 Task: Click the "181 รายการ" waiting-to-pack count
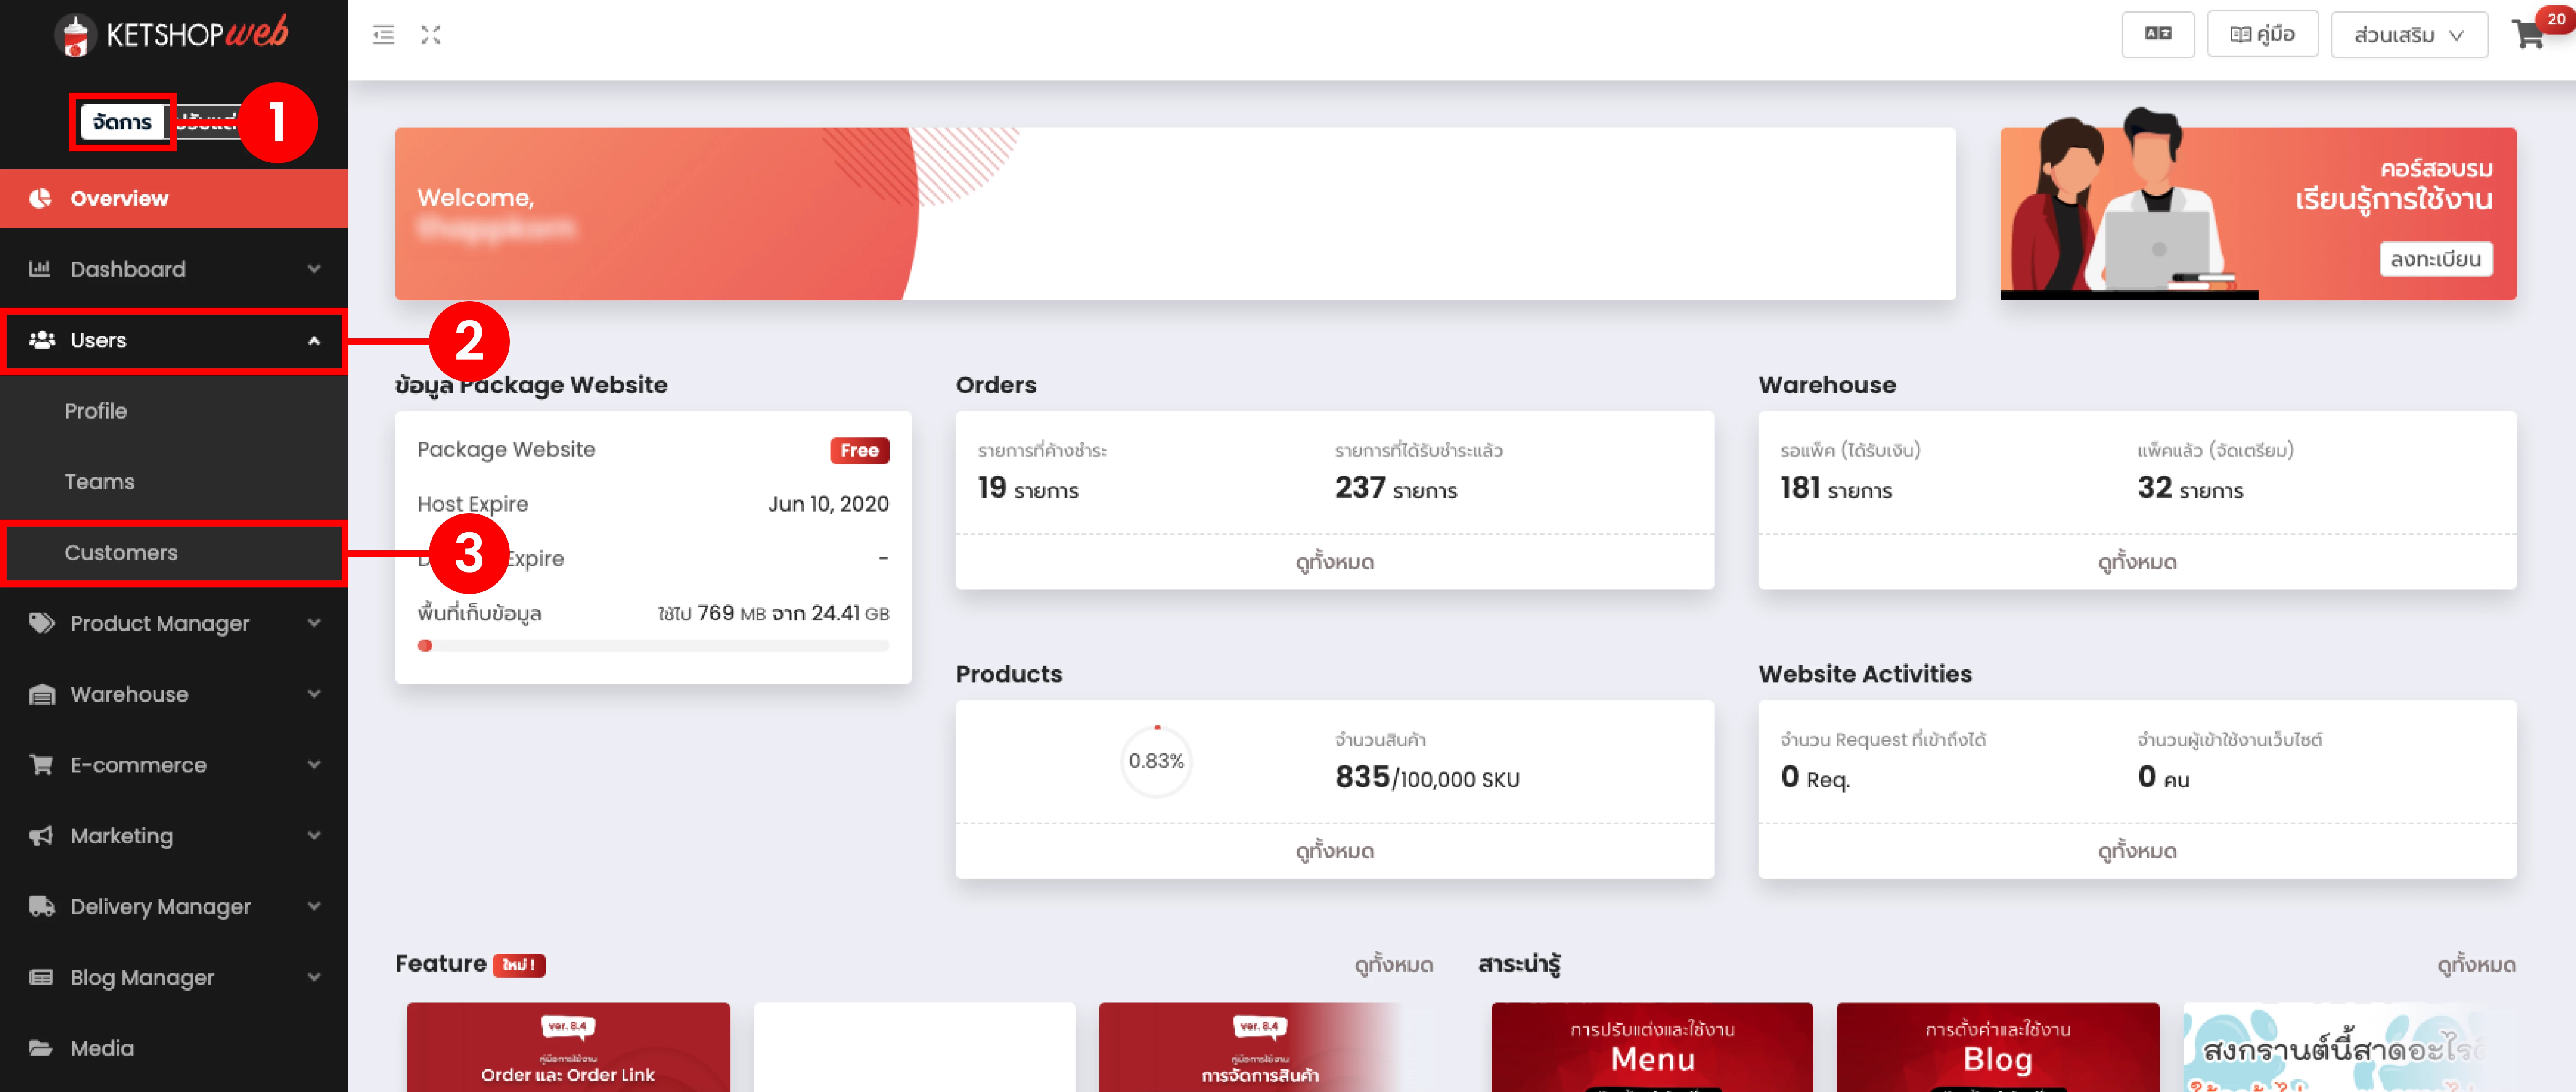click(x=1836, y=489)
